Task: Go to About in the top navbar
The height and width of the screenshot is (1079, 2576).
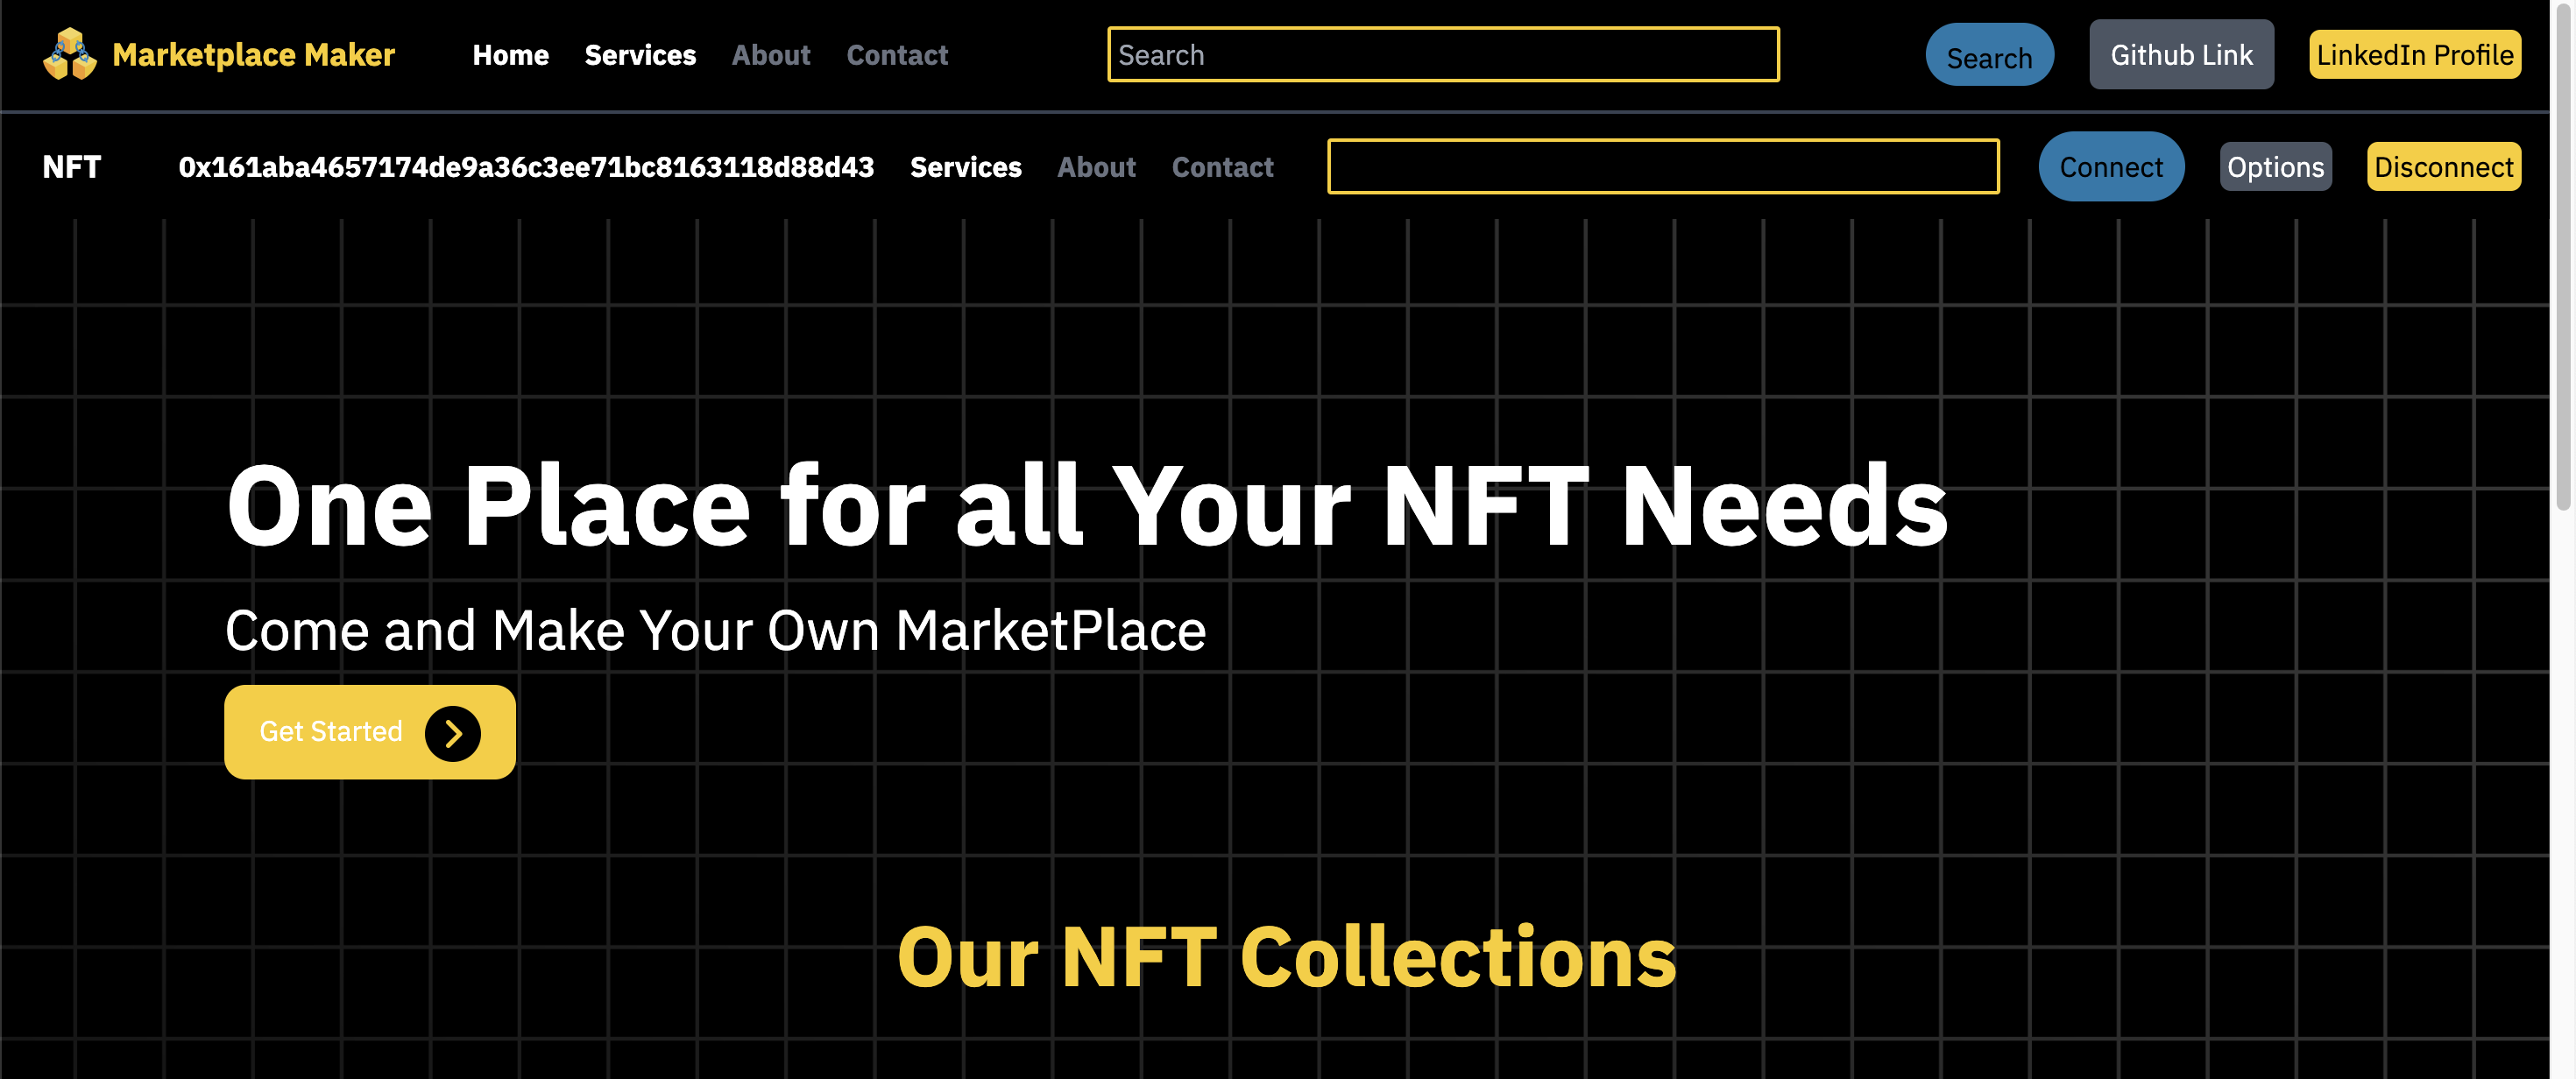Action: [x=770, y=55]
